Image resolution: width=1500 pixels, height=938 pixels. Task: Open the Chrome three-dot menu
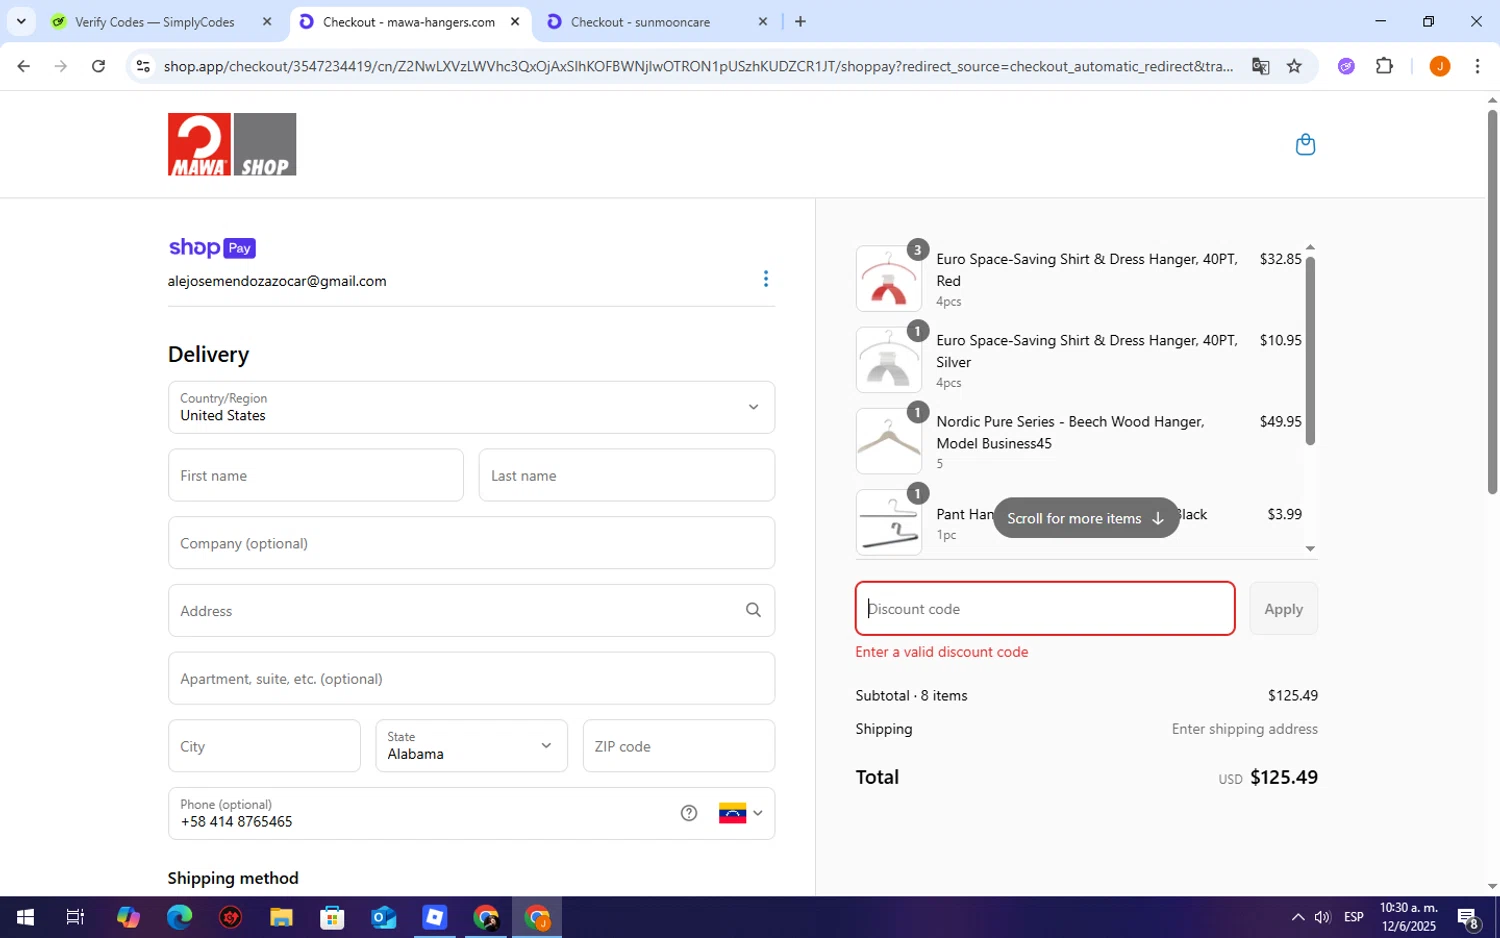coord(1477,66)
